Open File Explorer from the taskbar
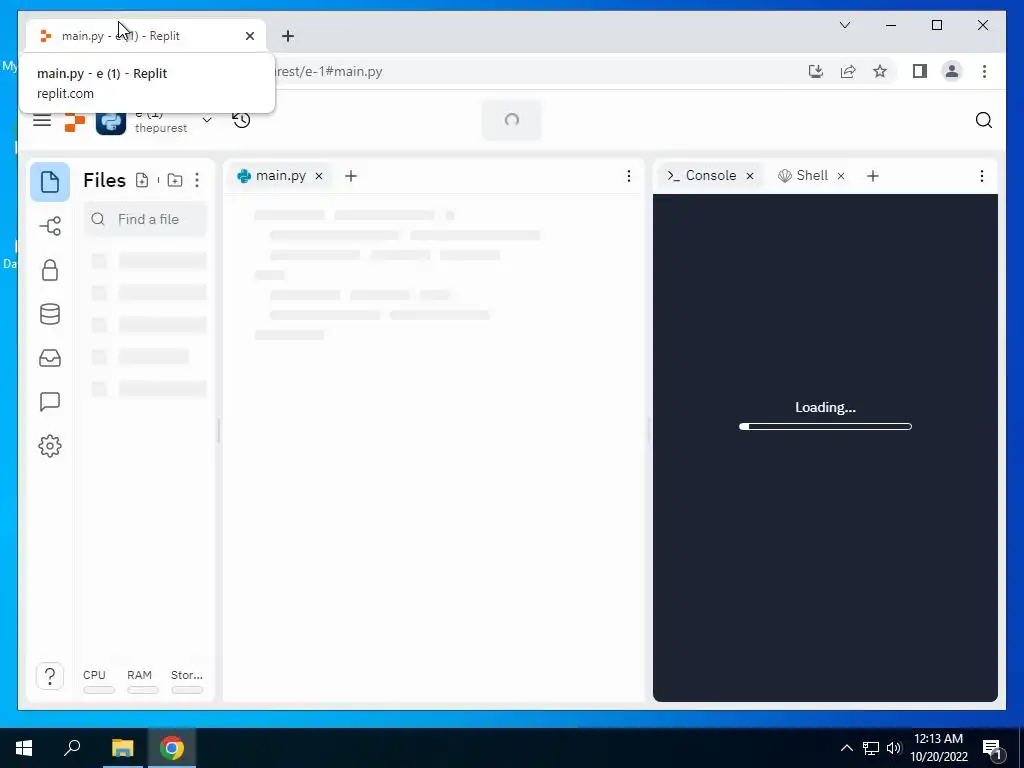The height and width of the screenshot is (768, 1024). 122,748
